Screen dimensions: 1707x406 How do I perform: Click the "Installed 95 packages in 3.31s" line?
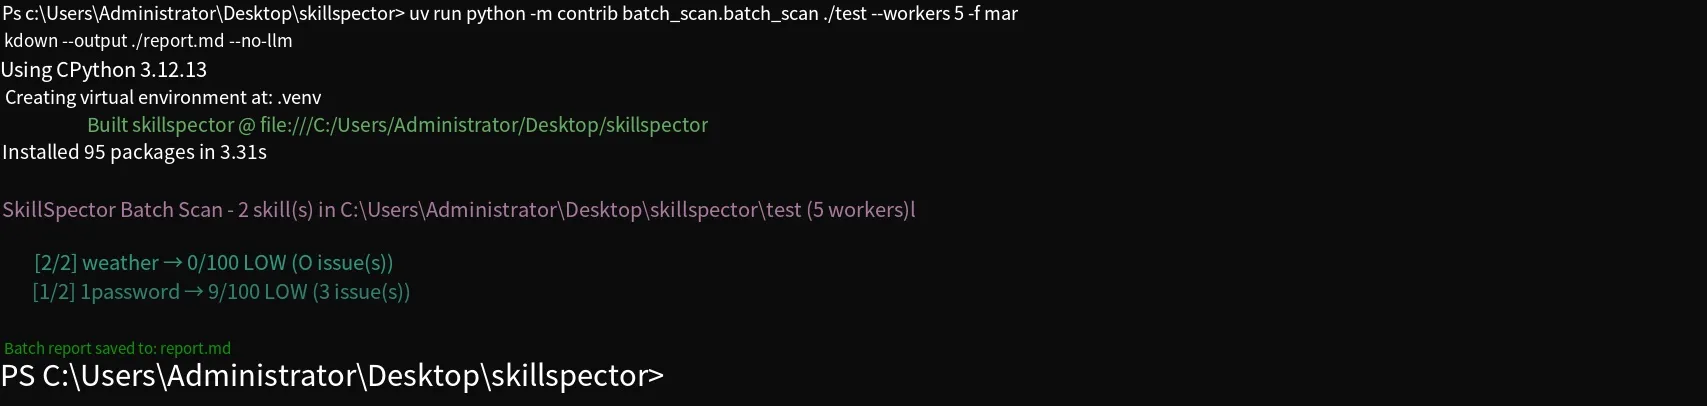(x=134, y=152)
